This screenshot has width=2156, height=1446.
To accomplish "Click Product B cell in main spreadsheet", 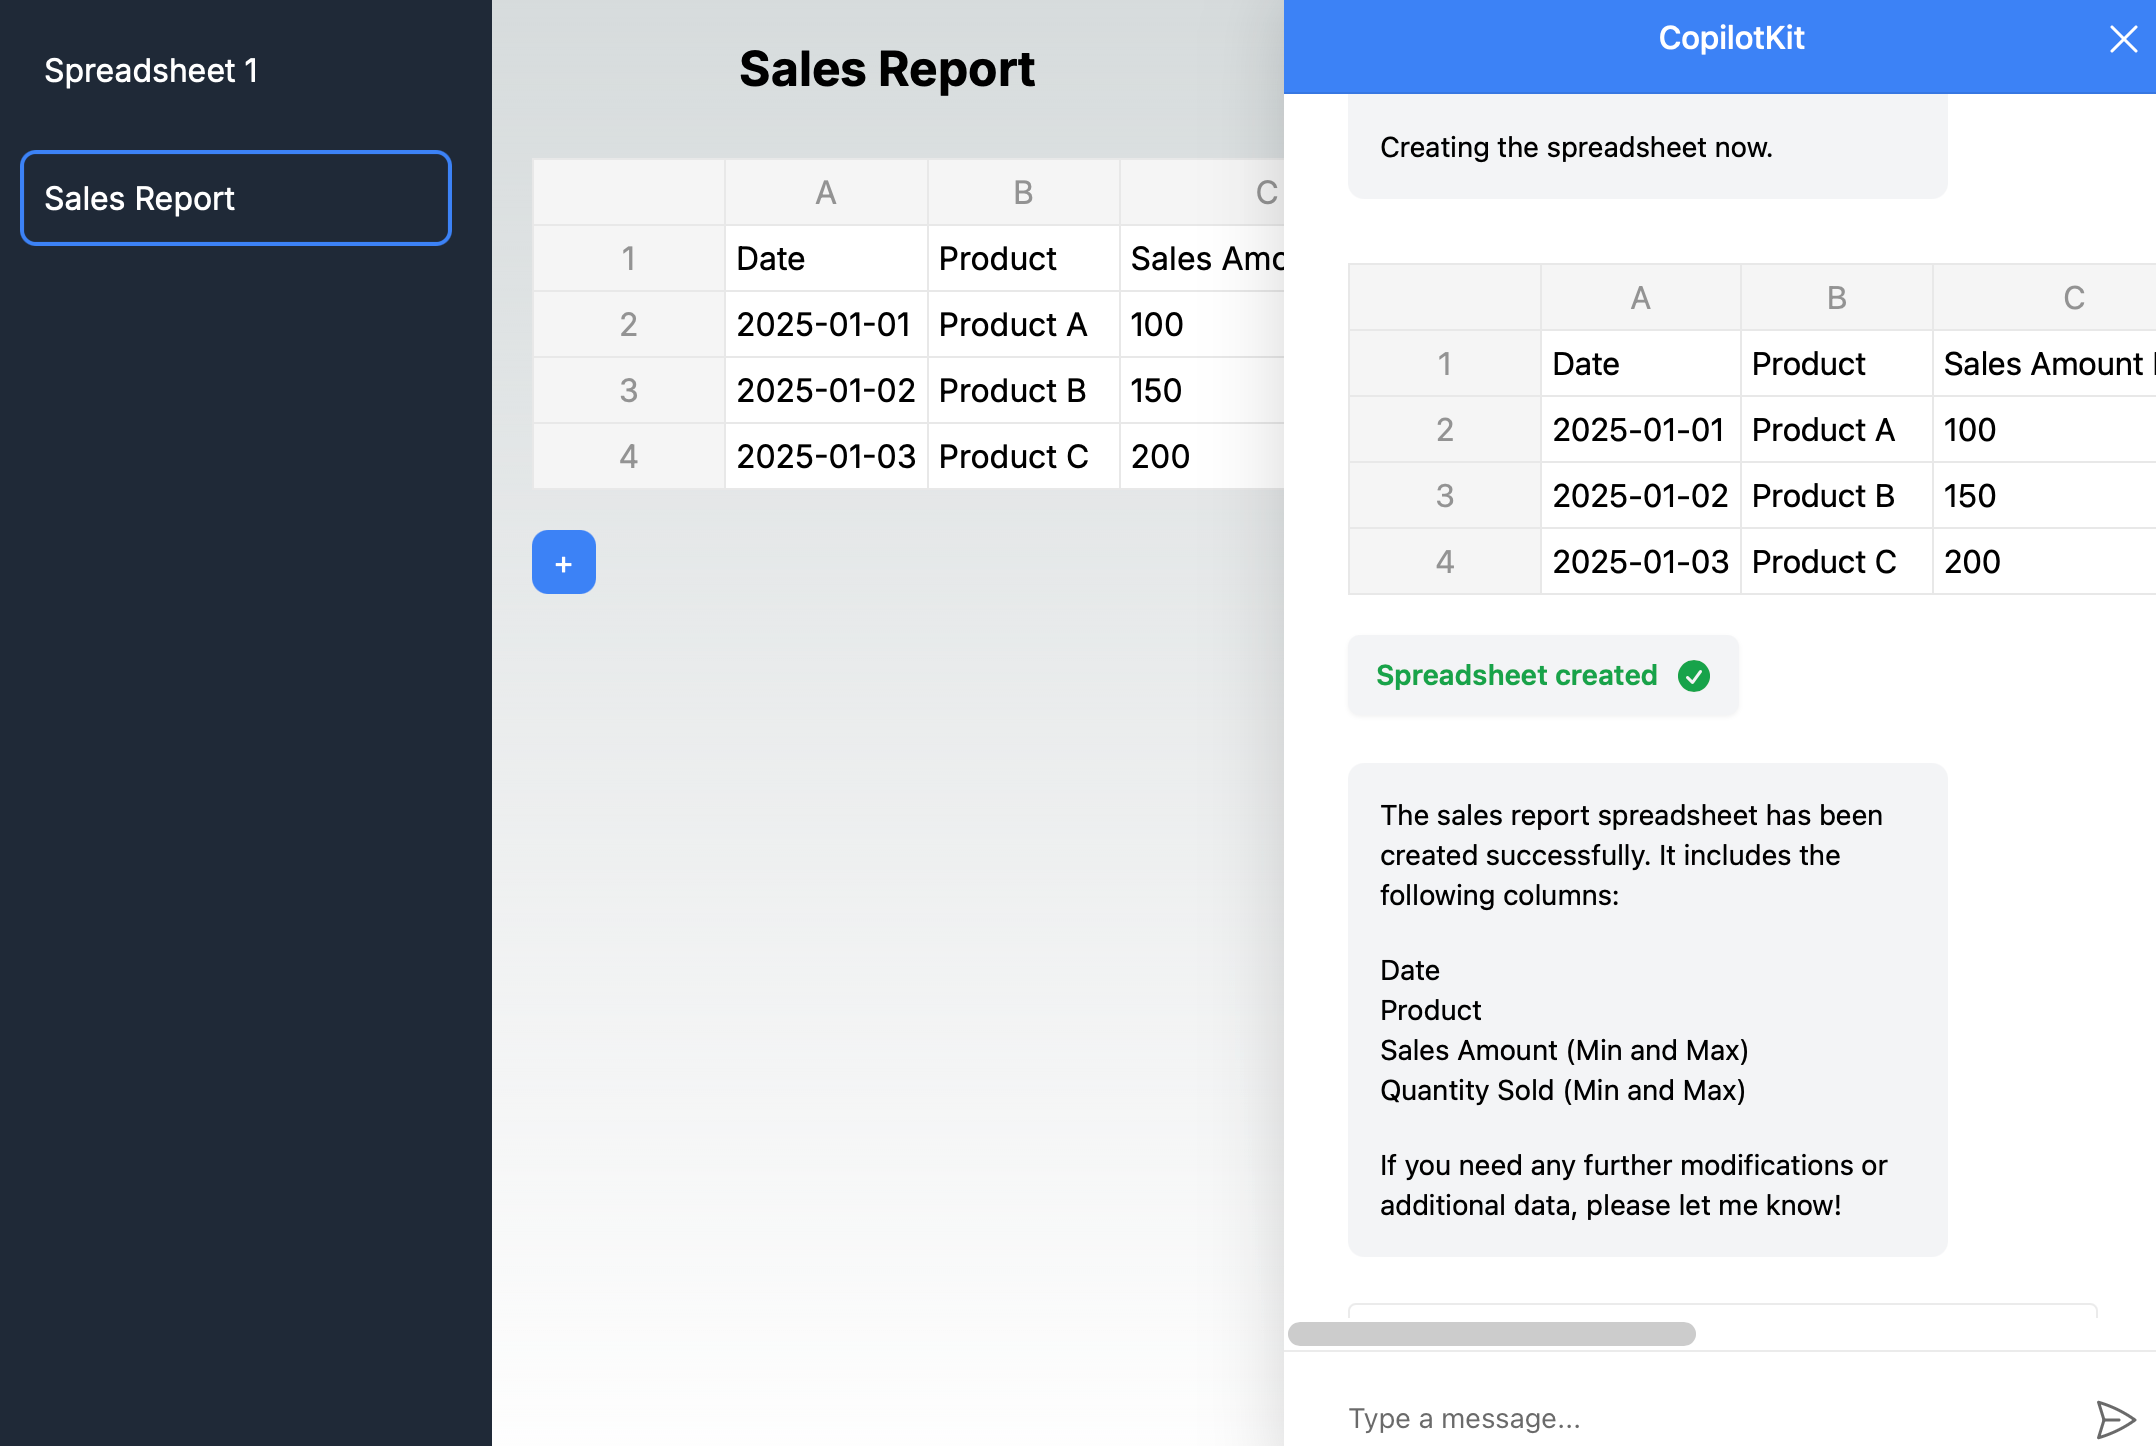I will 1023,390.
